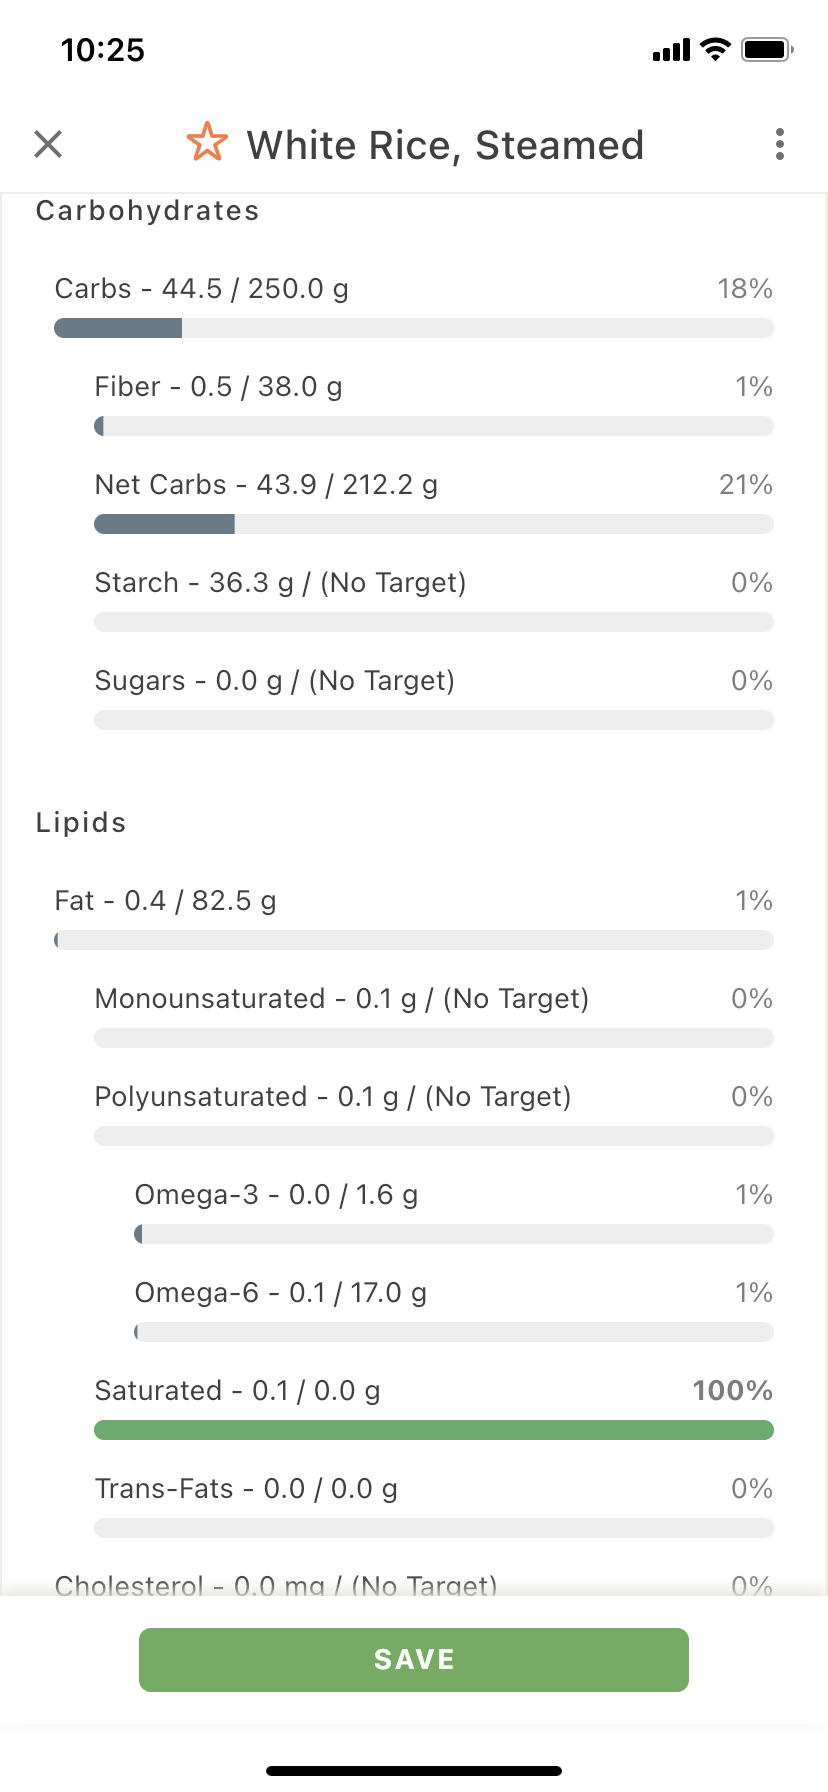Tap the Net Carbs progress bar
Image resolution: width=828 pixels, height=1792 pixels.
coord(434,524)
